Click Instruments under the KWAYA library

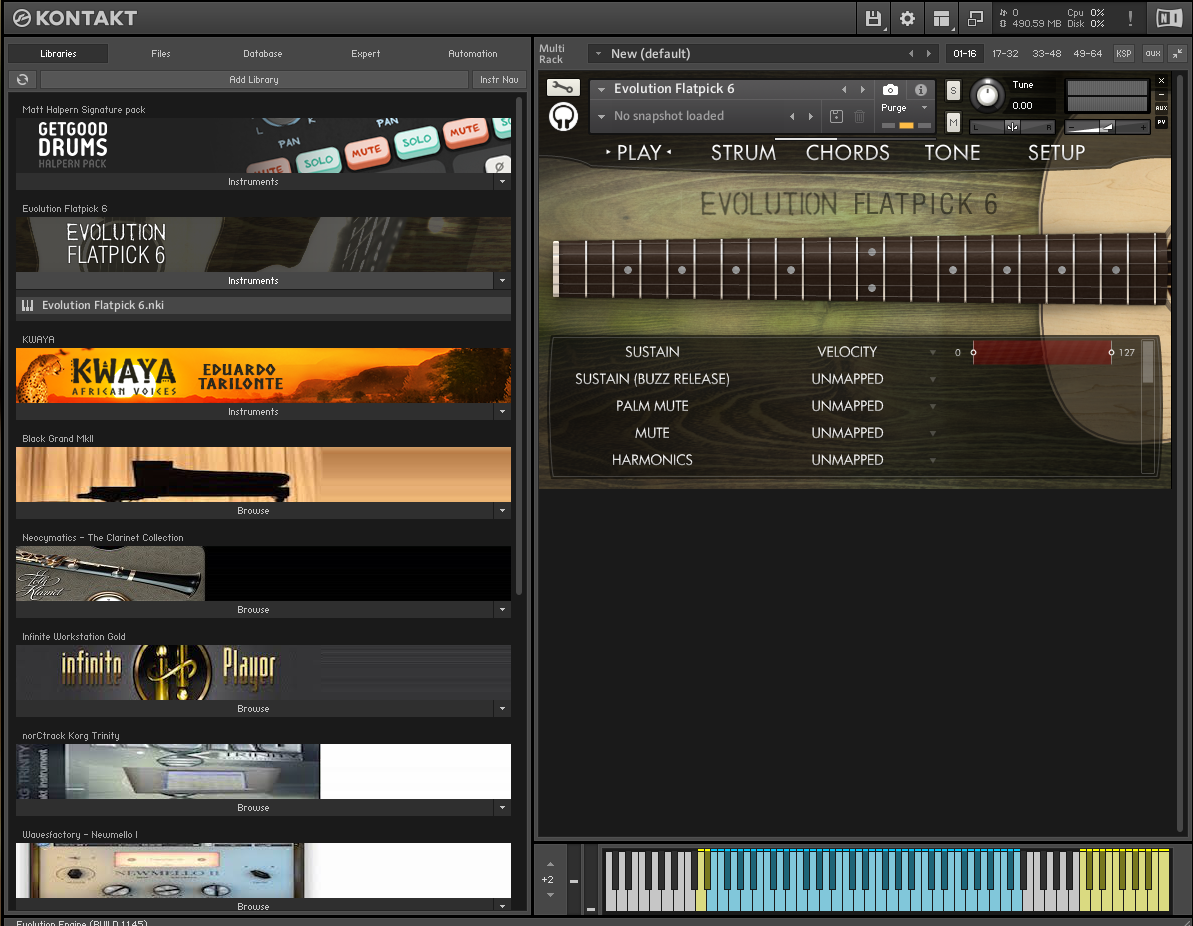tap(254, 412)
